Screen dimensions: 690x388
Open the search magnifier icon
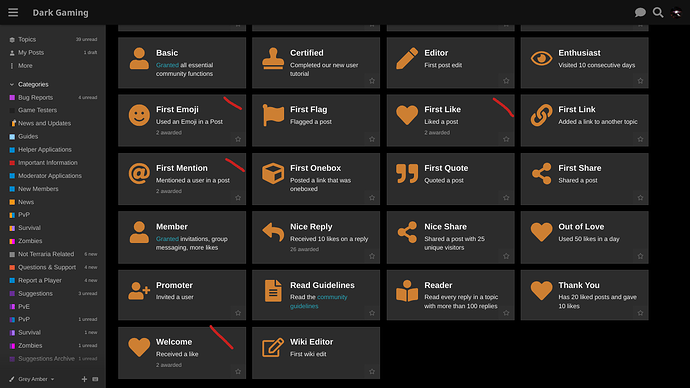(658, 12)
